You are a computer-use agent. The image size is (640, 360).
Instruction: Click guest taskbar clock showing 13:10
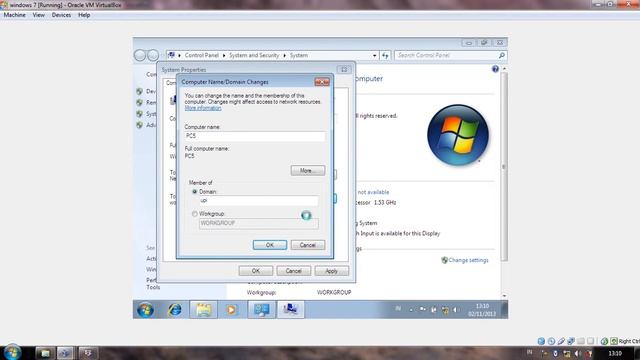click(x=482, y=310)
